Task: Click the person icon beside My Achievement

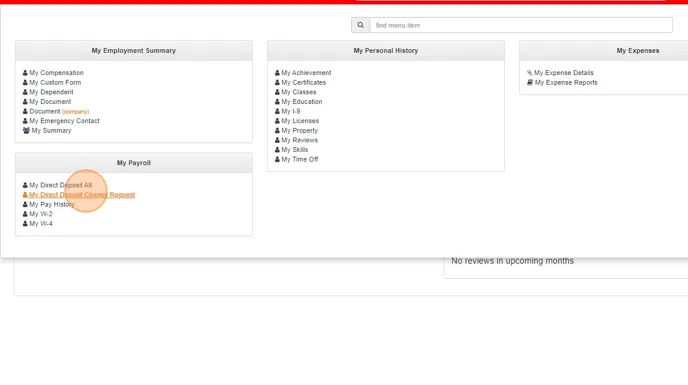Action: coord(277,73)
